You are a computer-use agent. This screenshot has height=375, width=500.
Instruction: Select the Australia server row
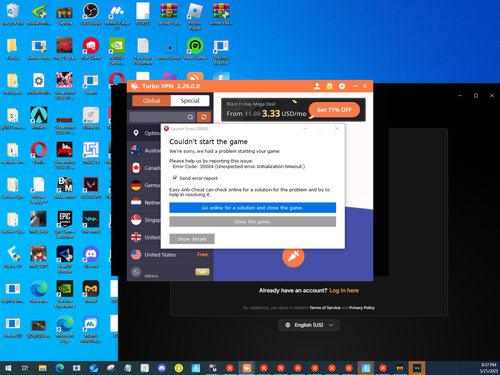click(x=144, y=150)
